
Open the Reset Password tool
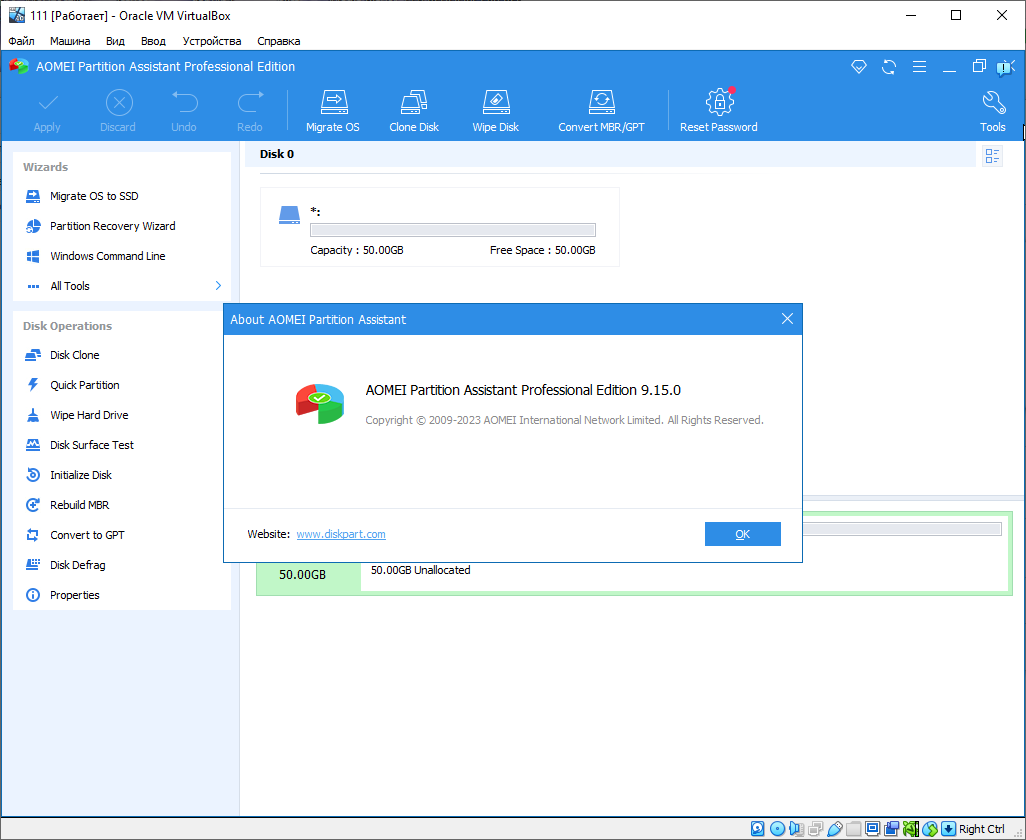718,108
